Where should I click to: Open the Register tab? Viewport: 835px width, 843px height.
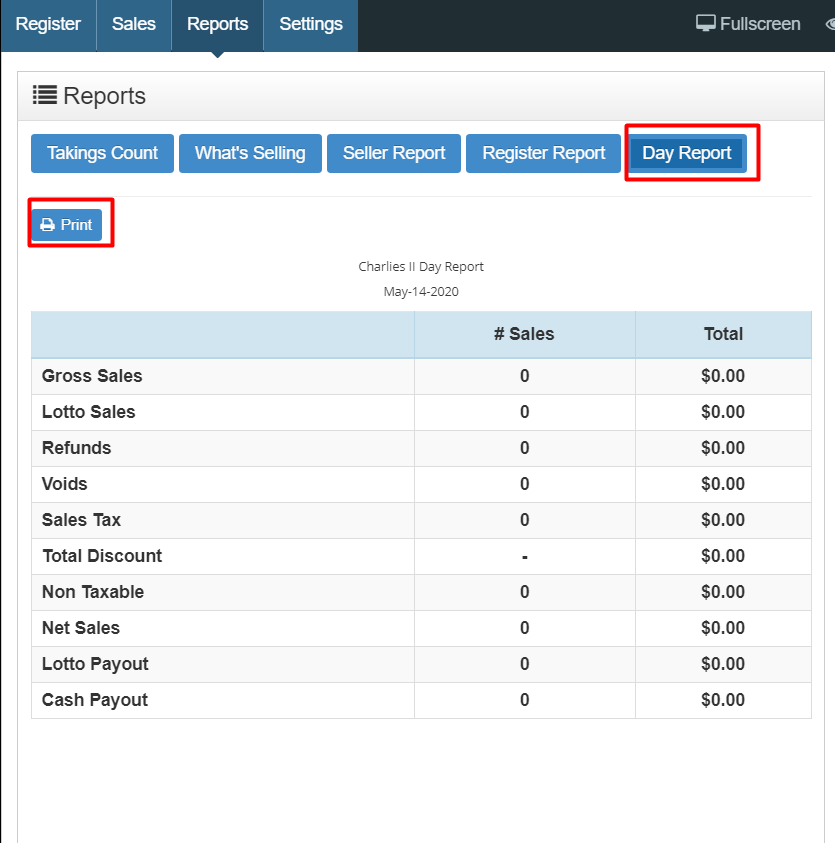tap(48, 24)
